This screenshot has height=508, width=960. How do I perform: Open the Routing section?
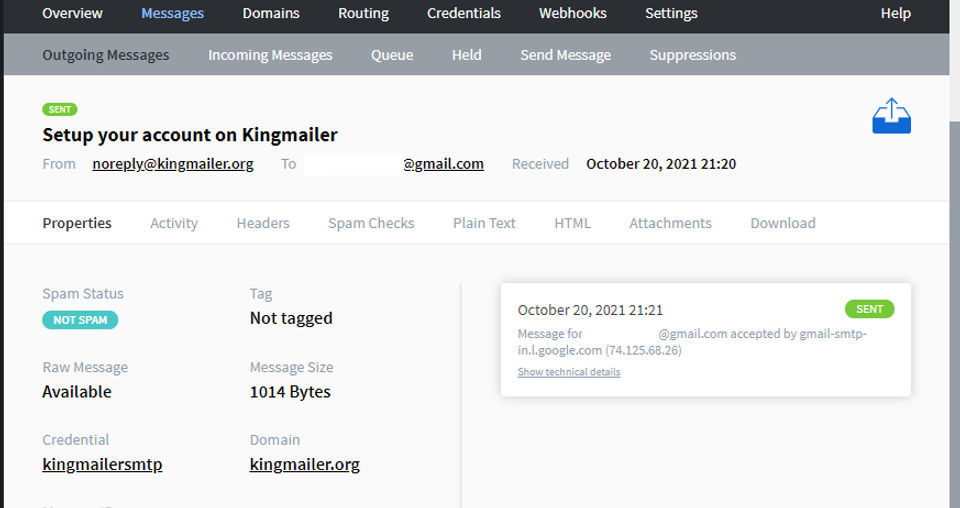tap(363, 13)
